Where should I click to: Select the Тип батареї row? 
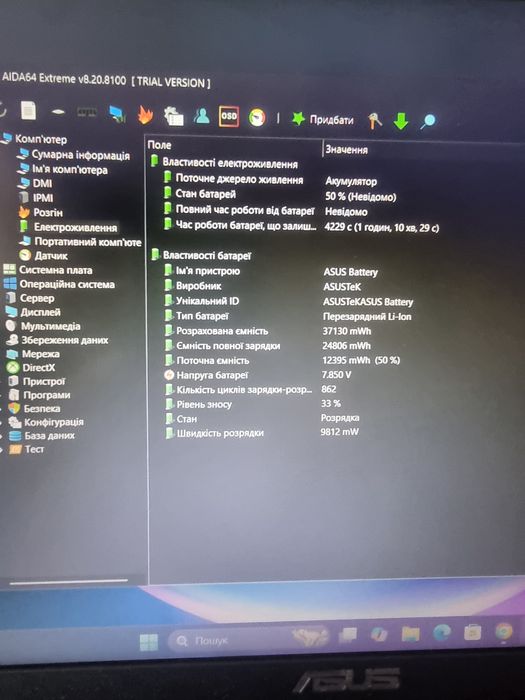288,316
